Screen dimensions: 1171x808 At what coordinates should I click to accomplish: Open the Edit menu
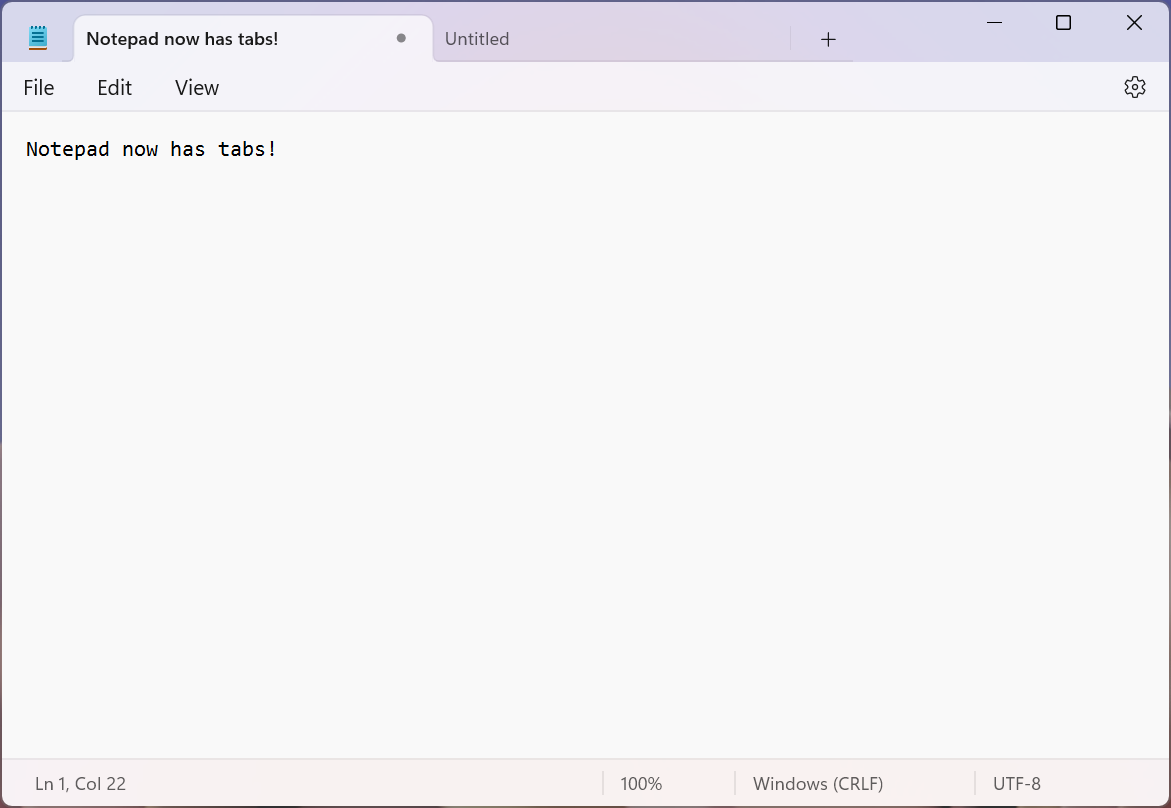click(x=114, y=88)
